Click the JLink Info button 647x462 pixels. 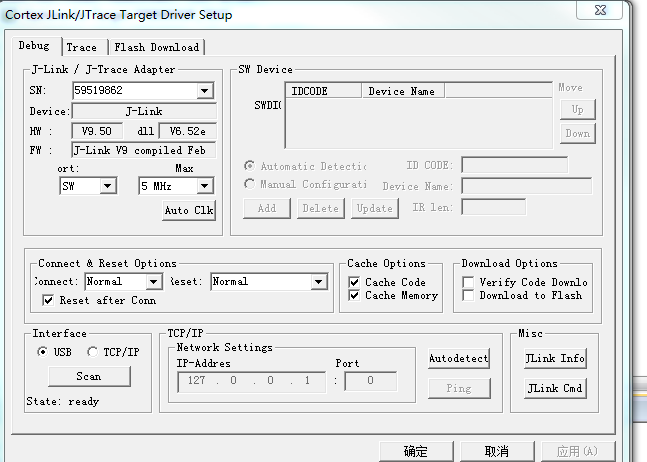pyautogui.click(x=555, y=358)
